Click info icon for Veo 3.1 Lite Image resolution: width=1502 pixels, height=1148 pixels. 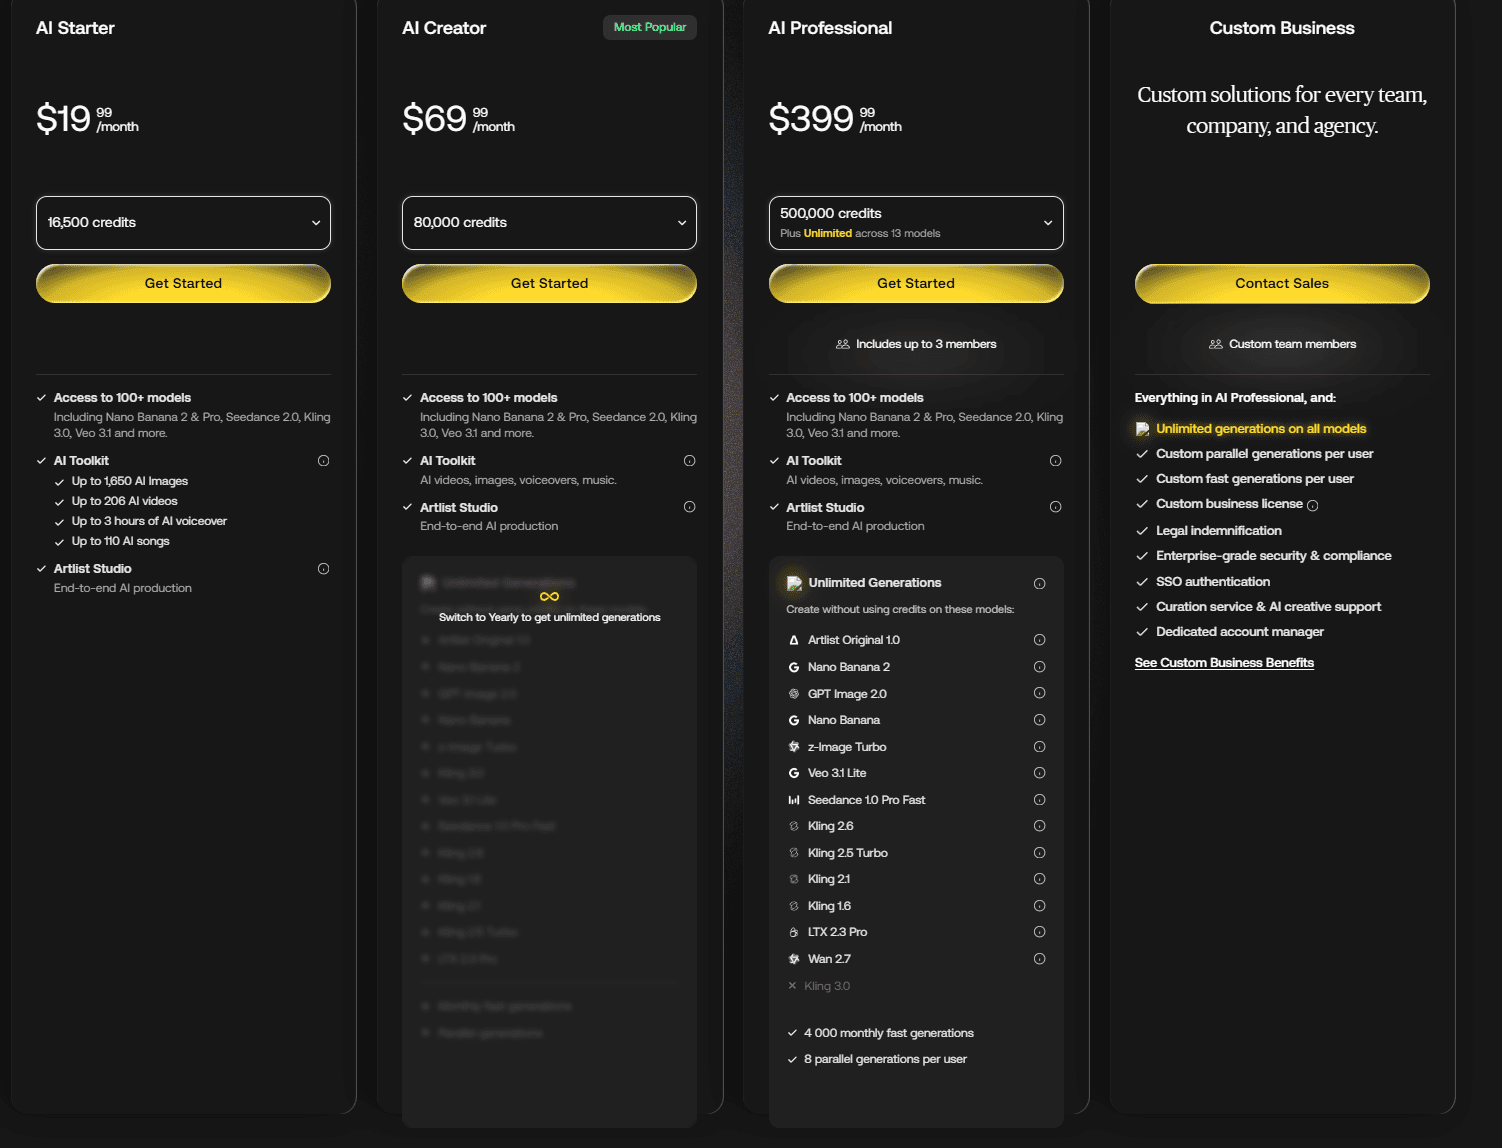(1039, 773)
